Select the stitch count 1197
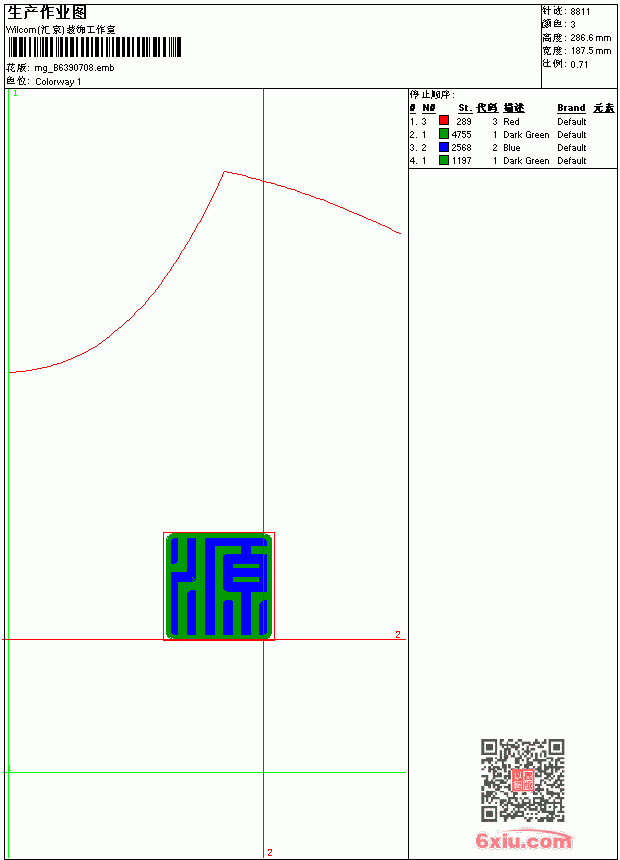The image size is (620, 860). coord(461,161)
